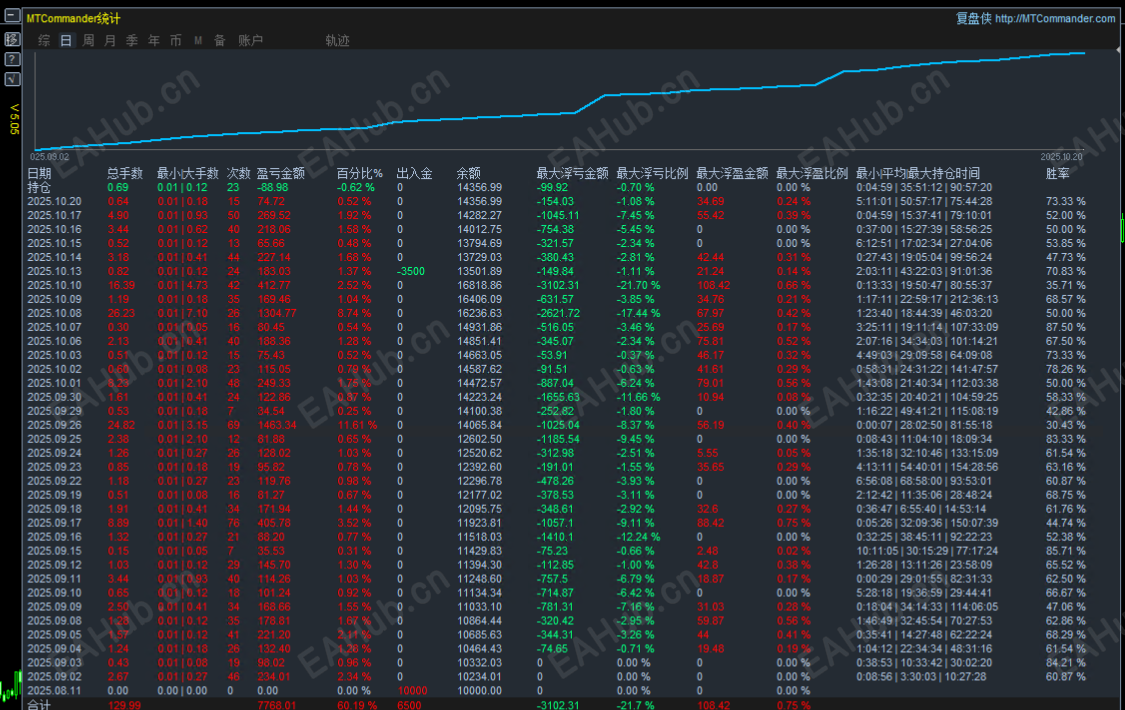Click the MTCommander统计 panel title
This screenshot has height=710, width=1125.
pyautogui.click(x=74, y=19)
